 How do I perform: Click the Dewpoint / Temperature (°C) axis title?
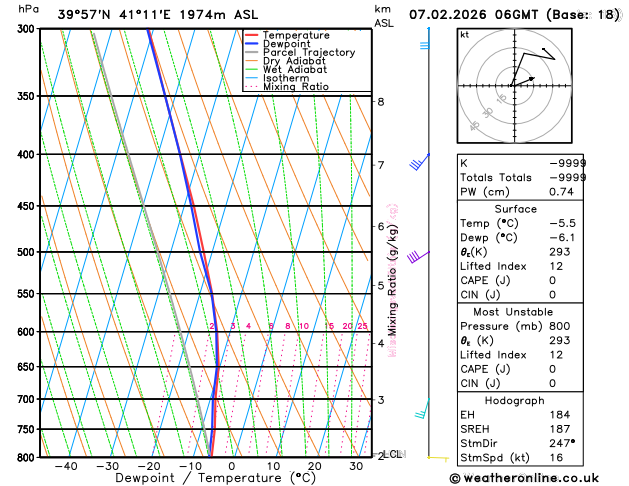216,478
